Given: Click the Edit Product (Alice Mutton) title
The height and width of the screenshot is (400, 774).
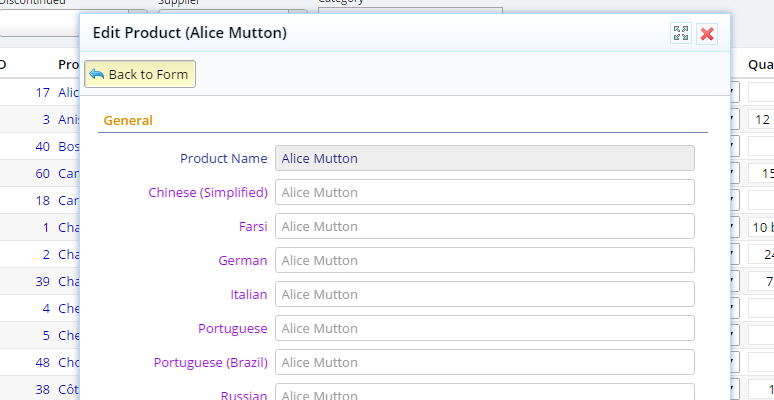Looking at the screenshot, I should [x=190, y=33].
